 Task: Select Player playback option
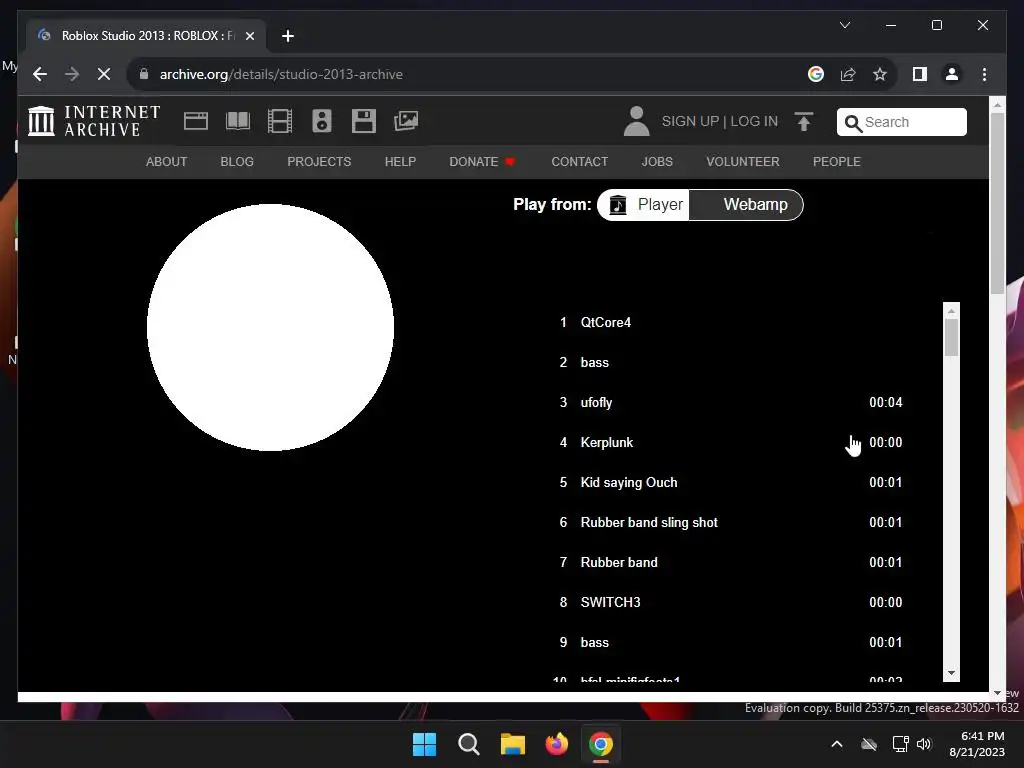645,205
